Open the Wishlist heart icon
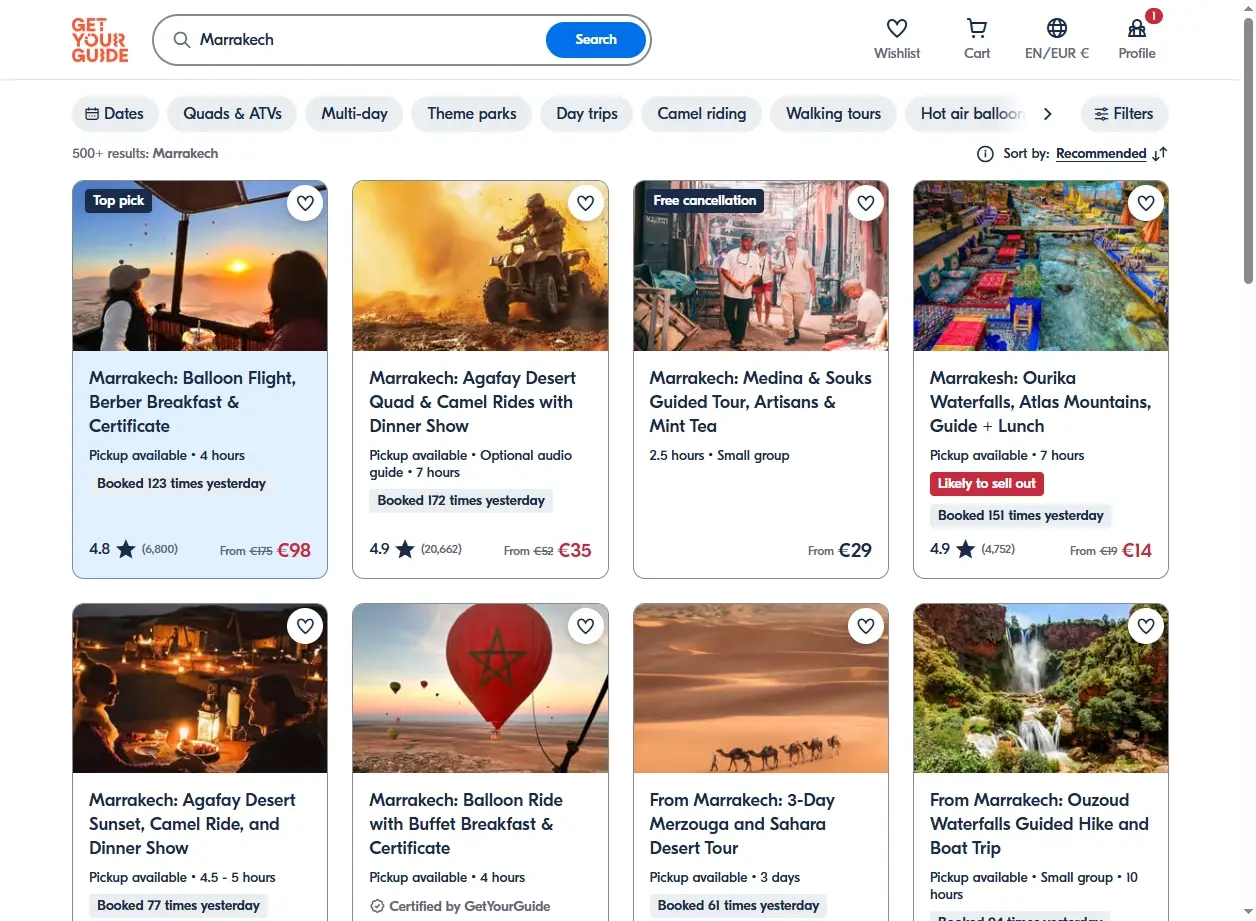Image resolution: width=1256 pixels, height=921 pixels. [897, 28]
